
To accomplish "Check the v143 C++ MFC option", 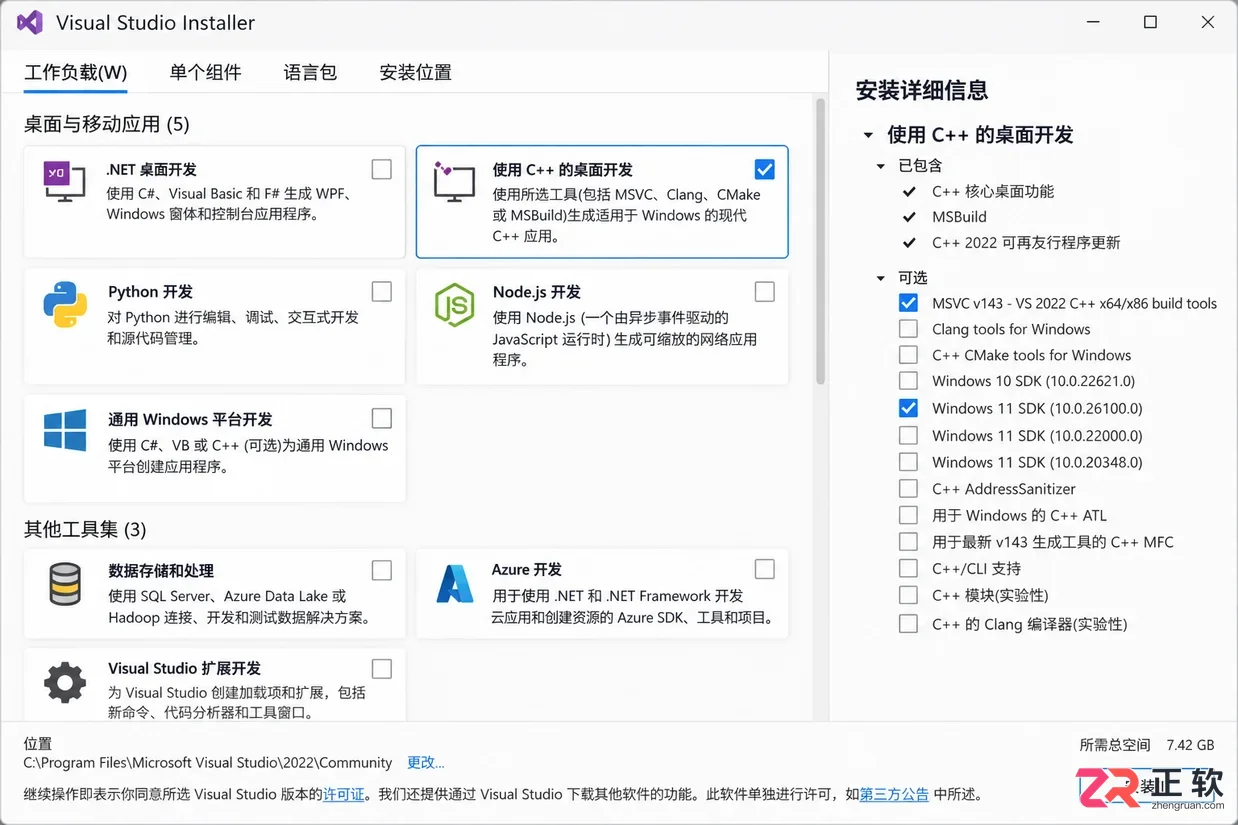I will pyautogui.click(x=908, y=542).
